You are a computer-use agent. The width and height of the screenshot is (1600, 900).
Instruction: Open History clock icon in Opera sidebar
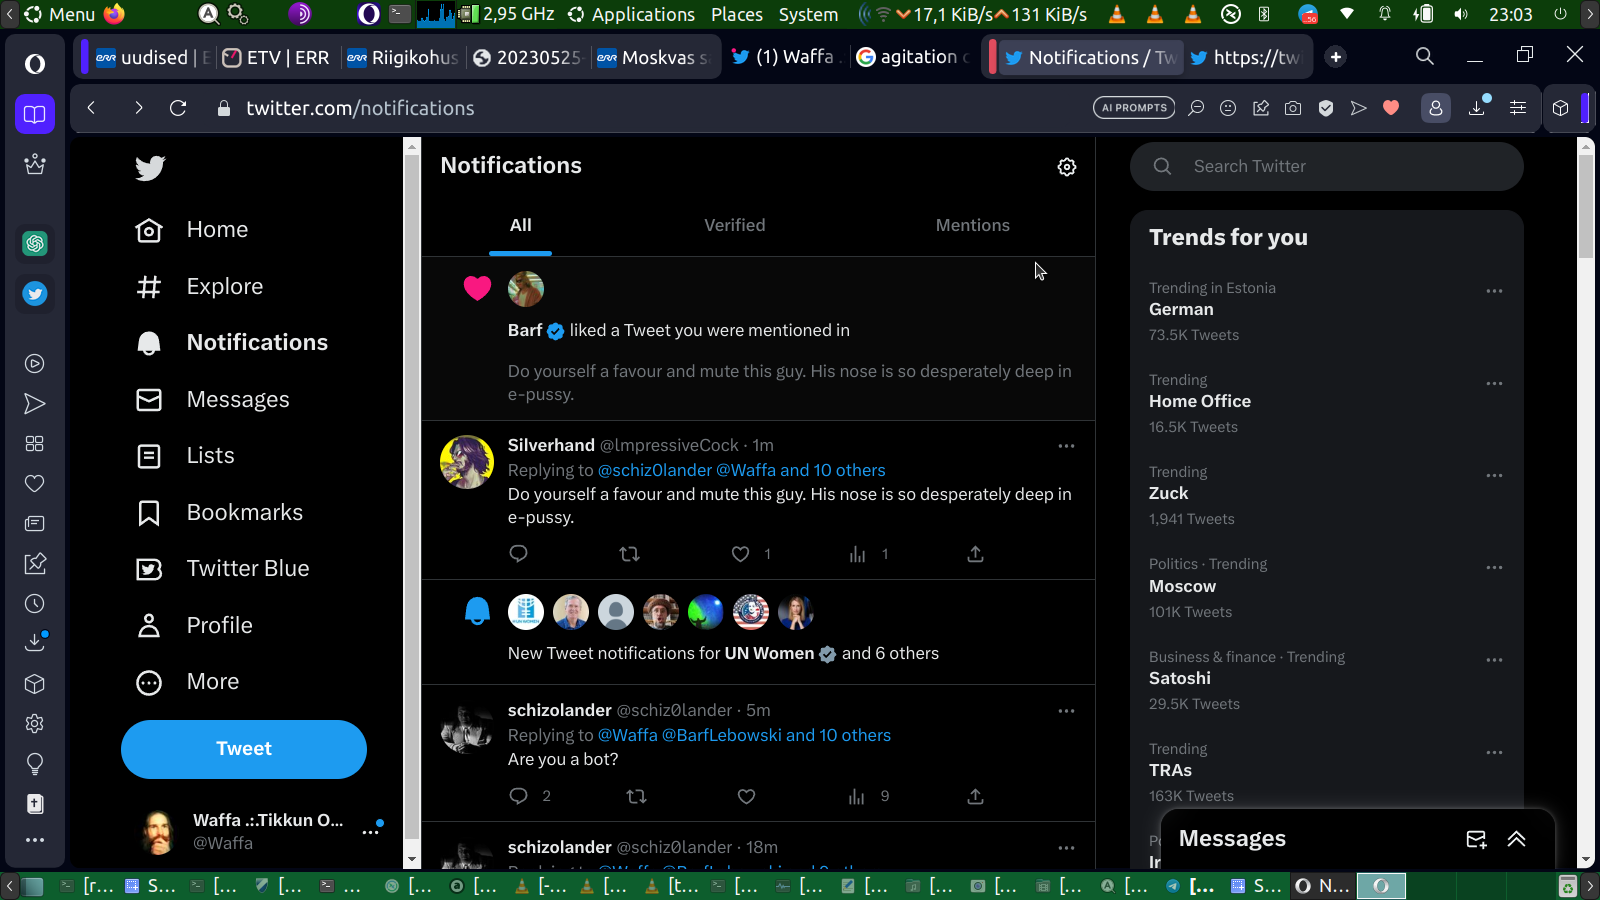coord(35,604)
